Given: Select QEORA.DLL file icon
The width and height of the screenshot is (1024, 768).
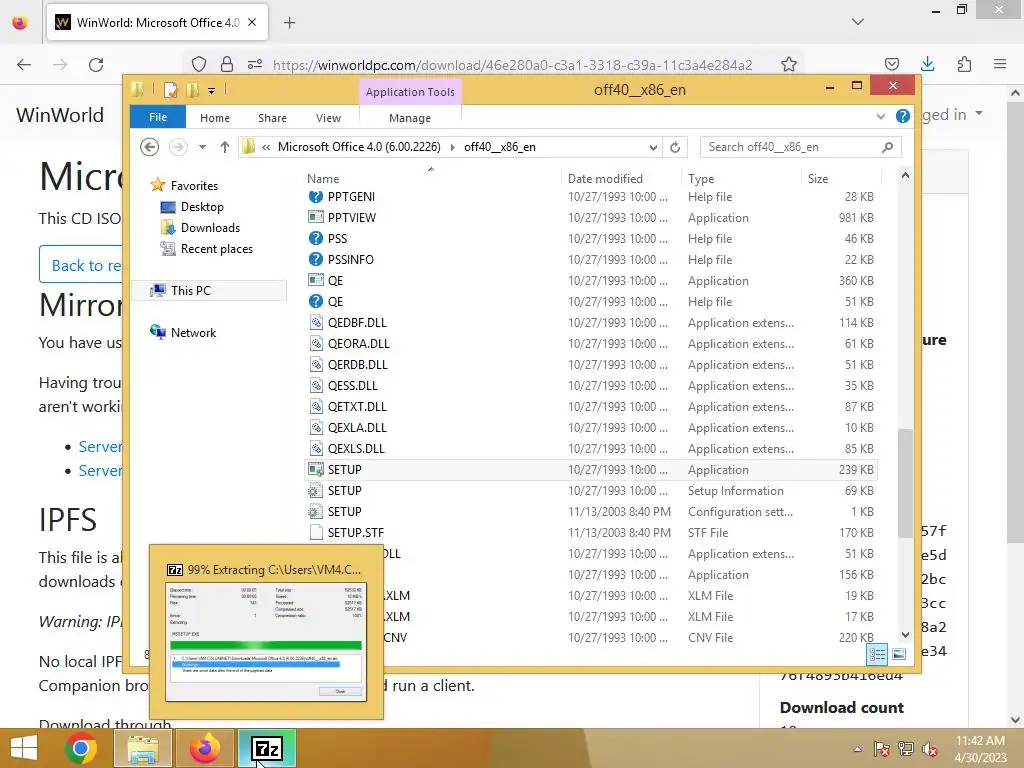Looking at the screenshot, I should click(x=315, y=344).
